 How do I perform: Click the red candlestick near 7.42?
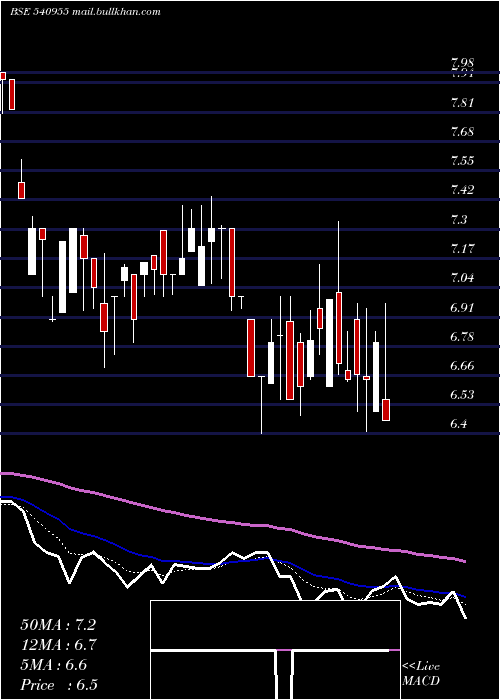pyautogui.click(x=21, y=190)
